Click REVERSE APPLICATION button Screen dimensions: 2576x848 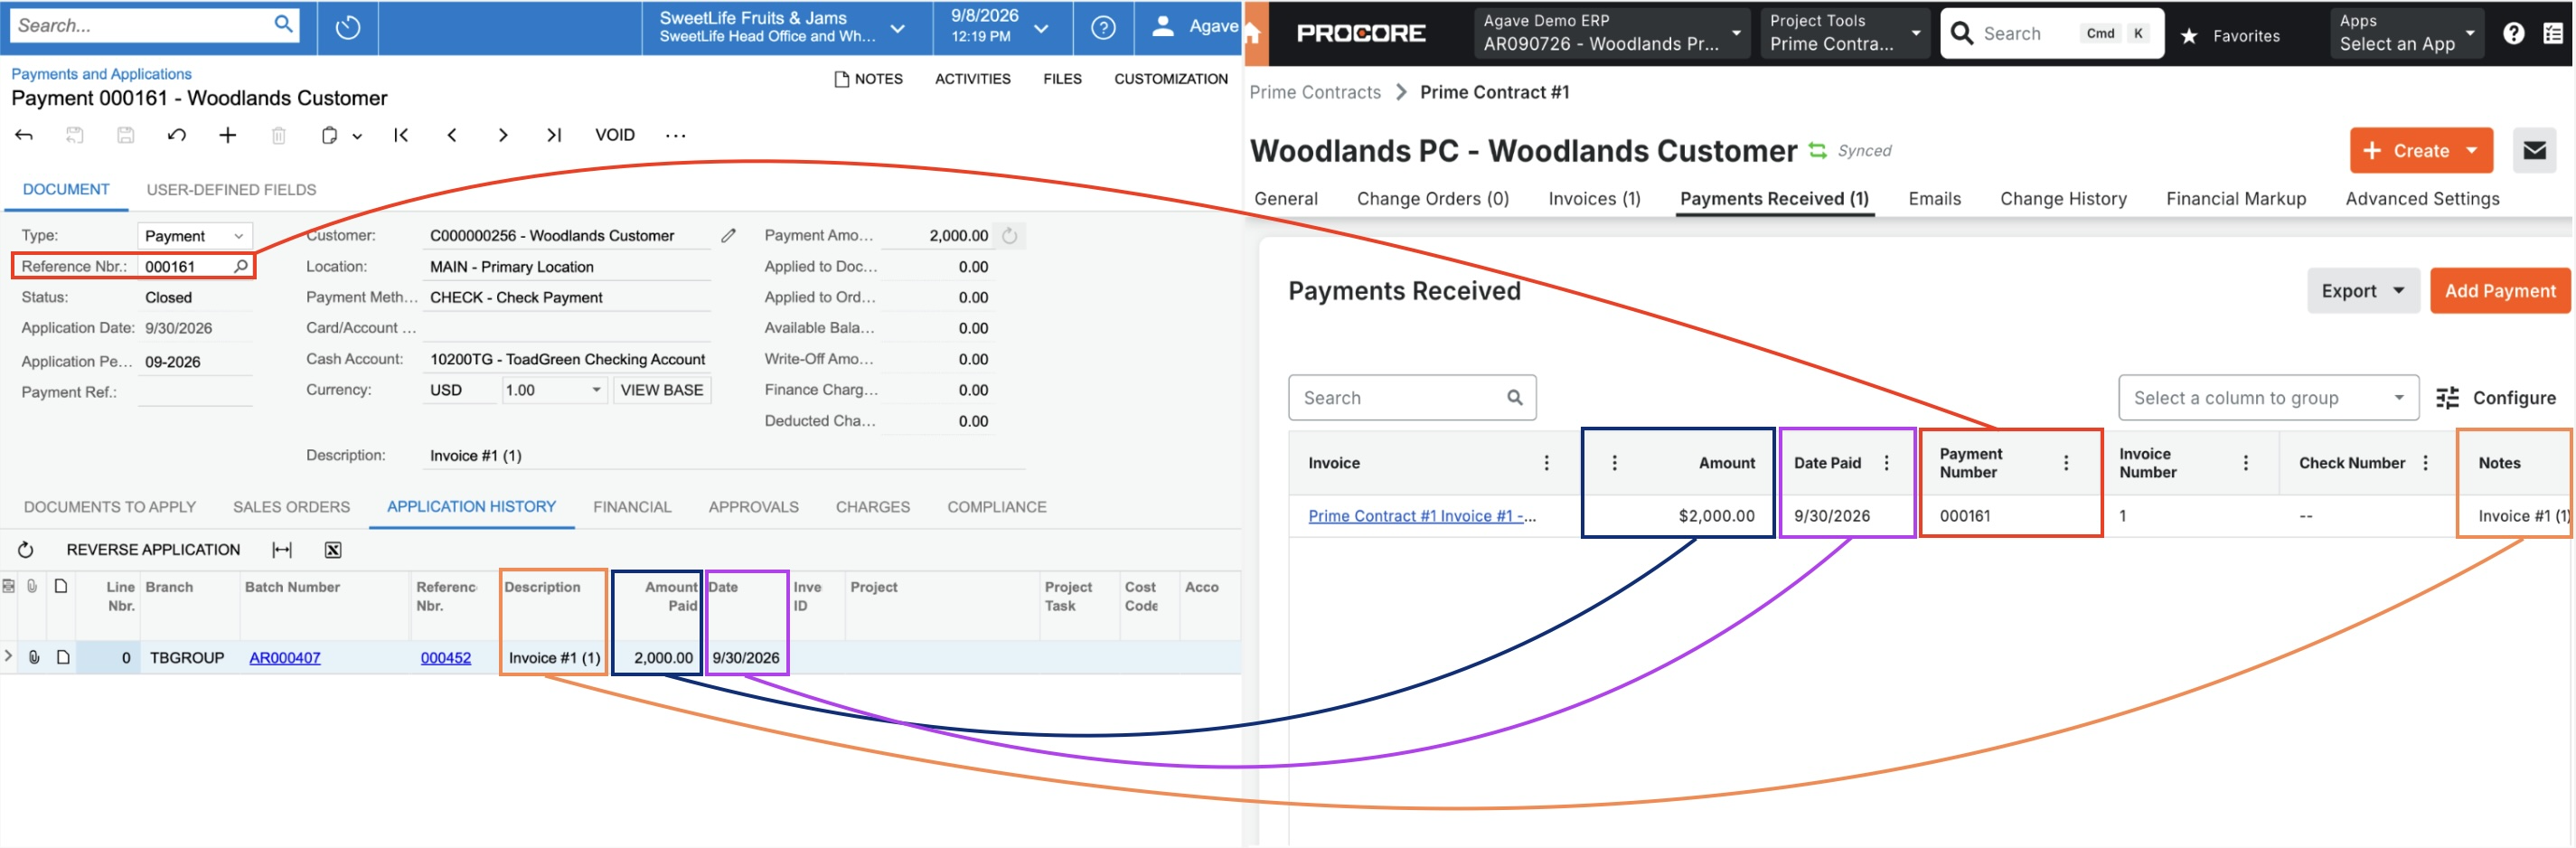coord(153,550)
